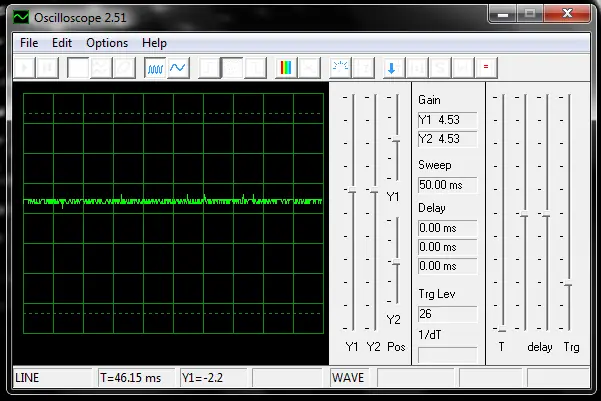Select the single sine wave display icon
Screen dimensions: 601x401
click(178, 68)
